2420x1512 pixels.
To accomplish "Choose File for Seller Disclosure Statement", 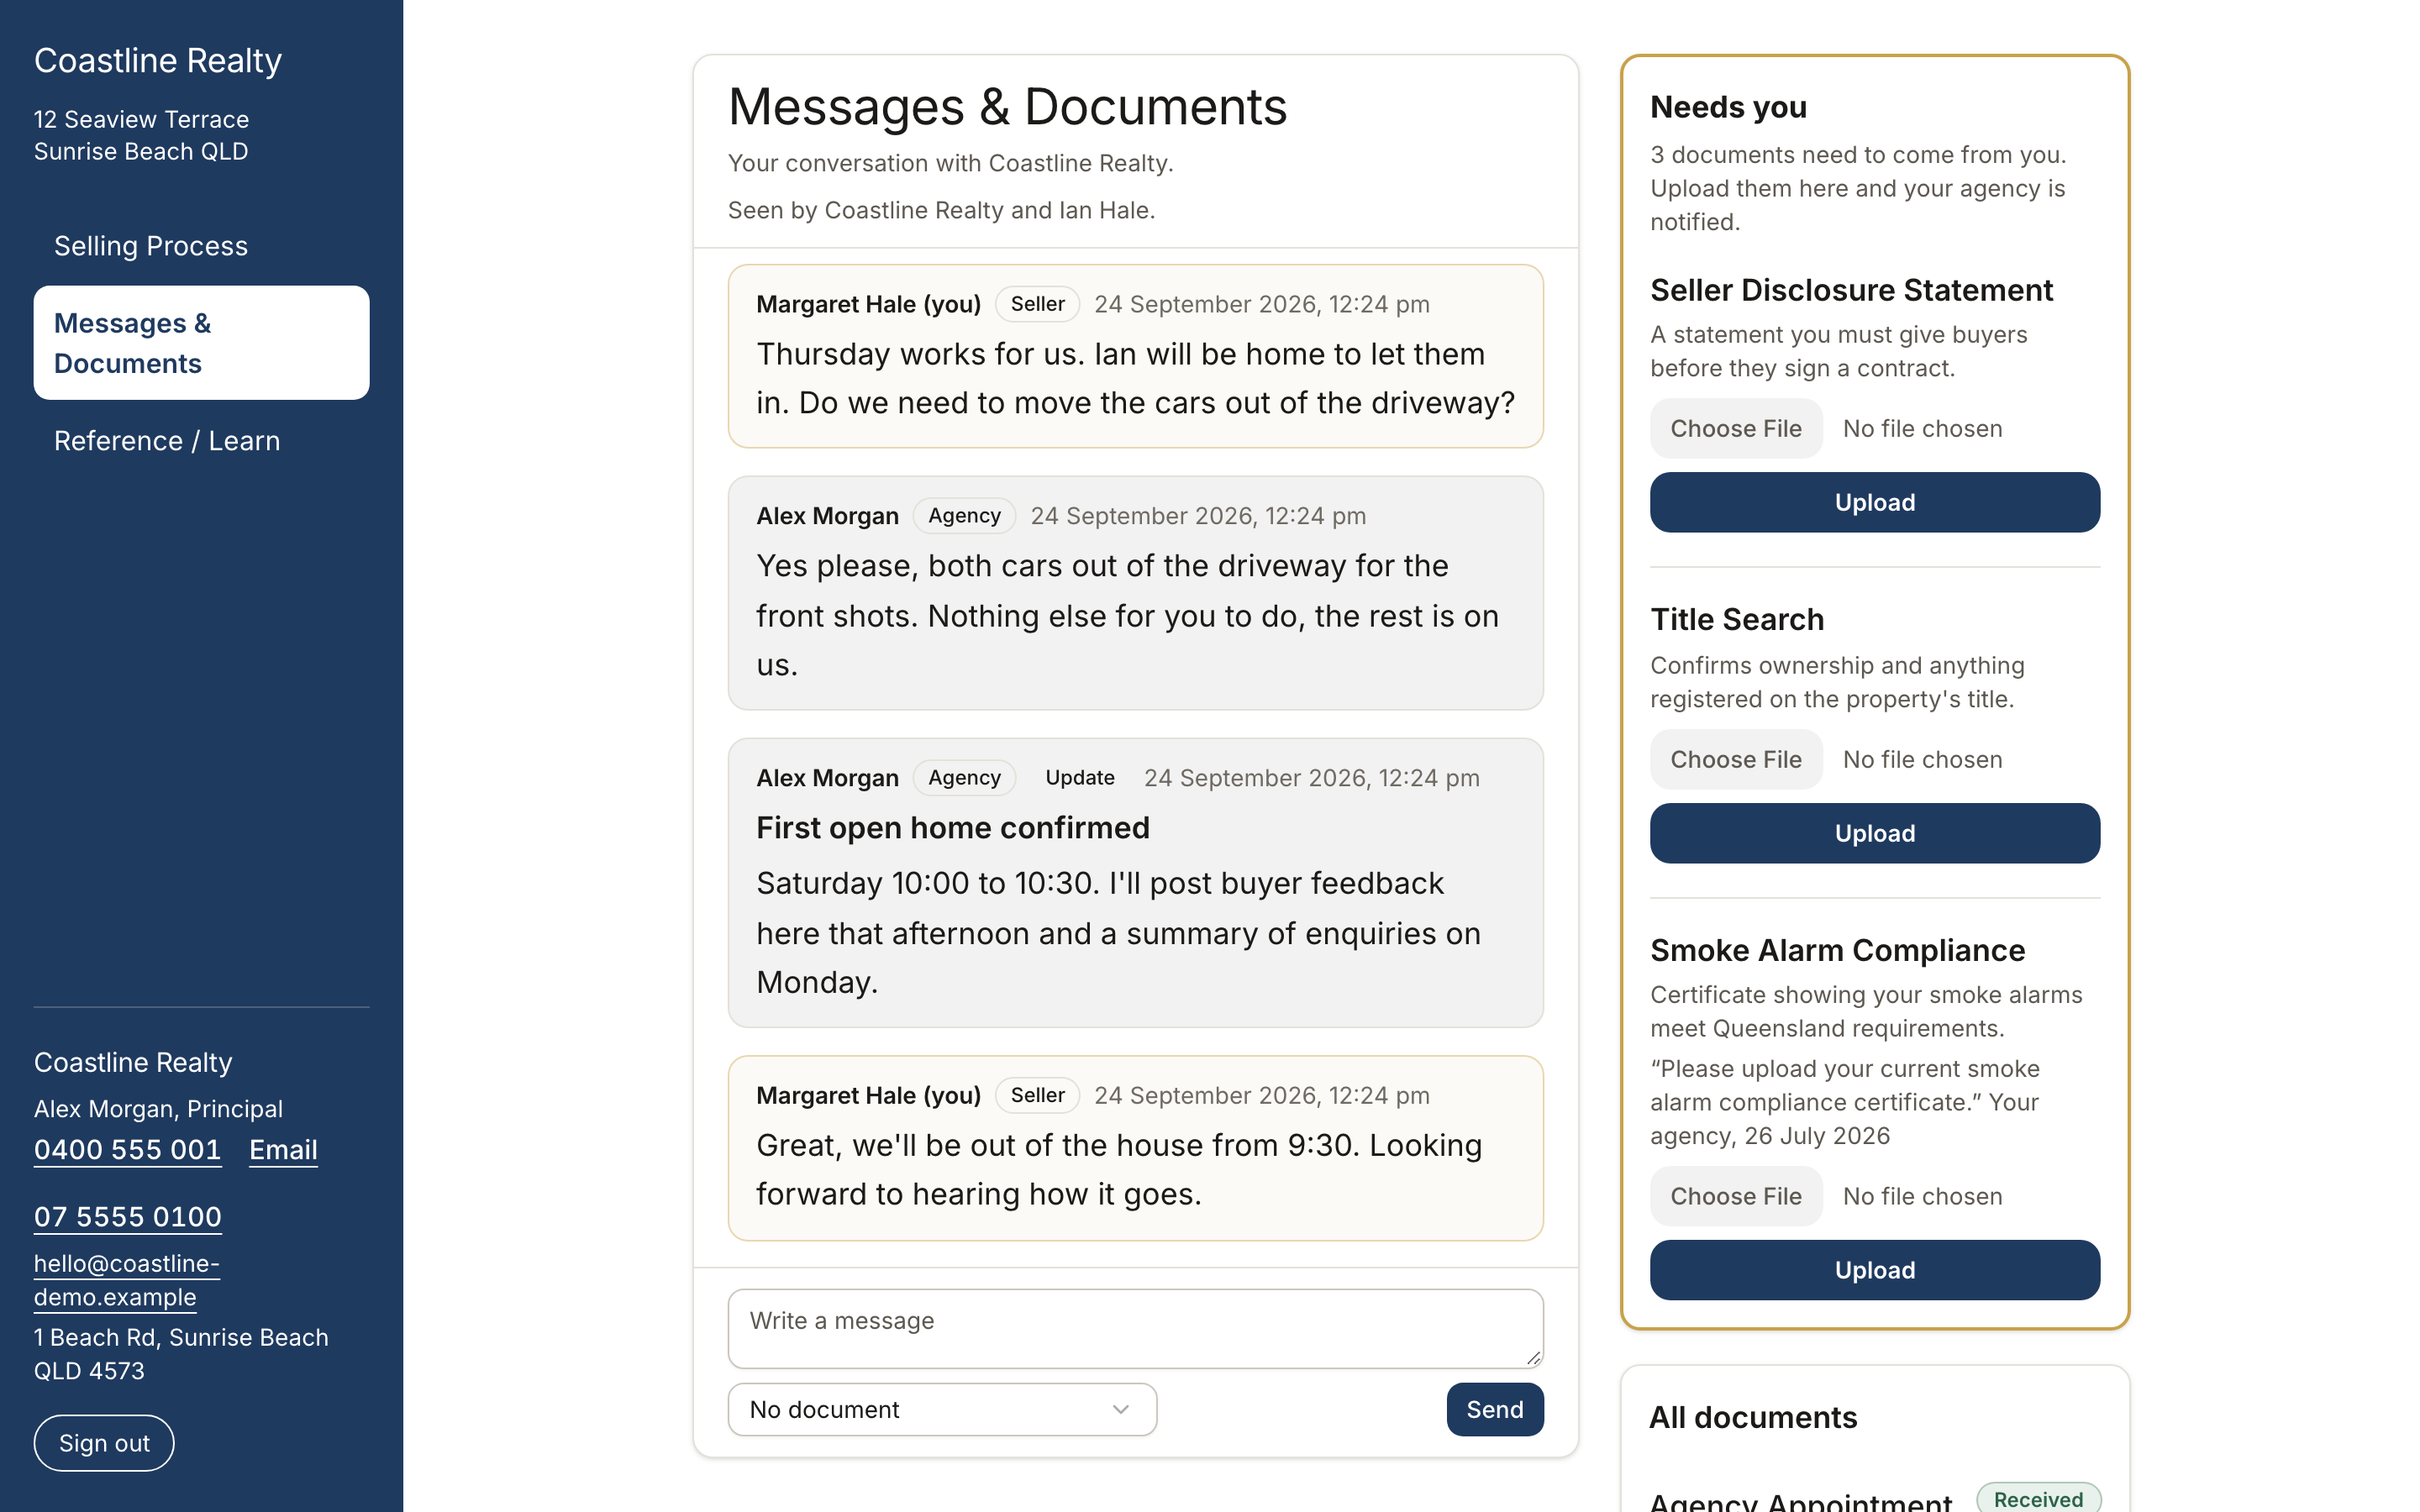I will pos(1736,428).
